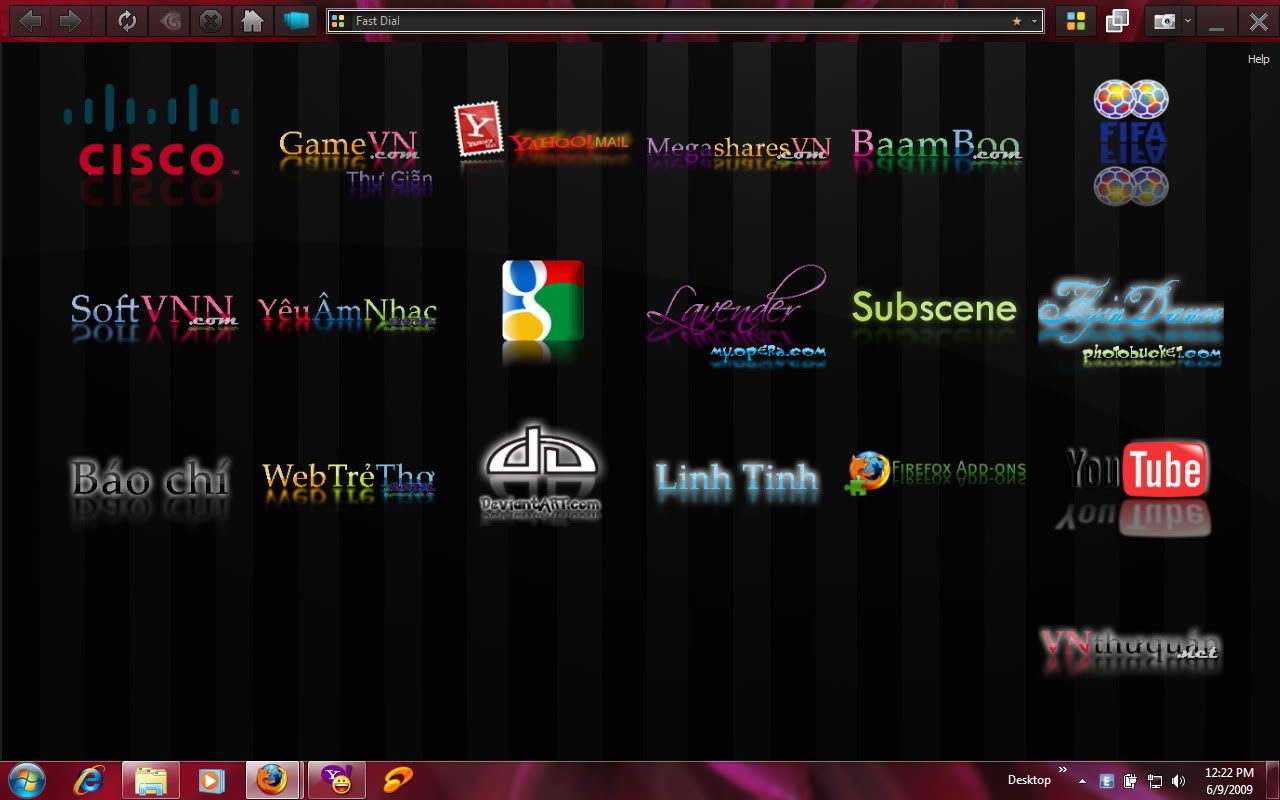Screen dimensions: 1280x800
Task: Switch to Firefox in the taskbar
Action: 271,780
